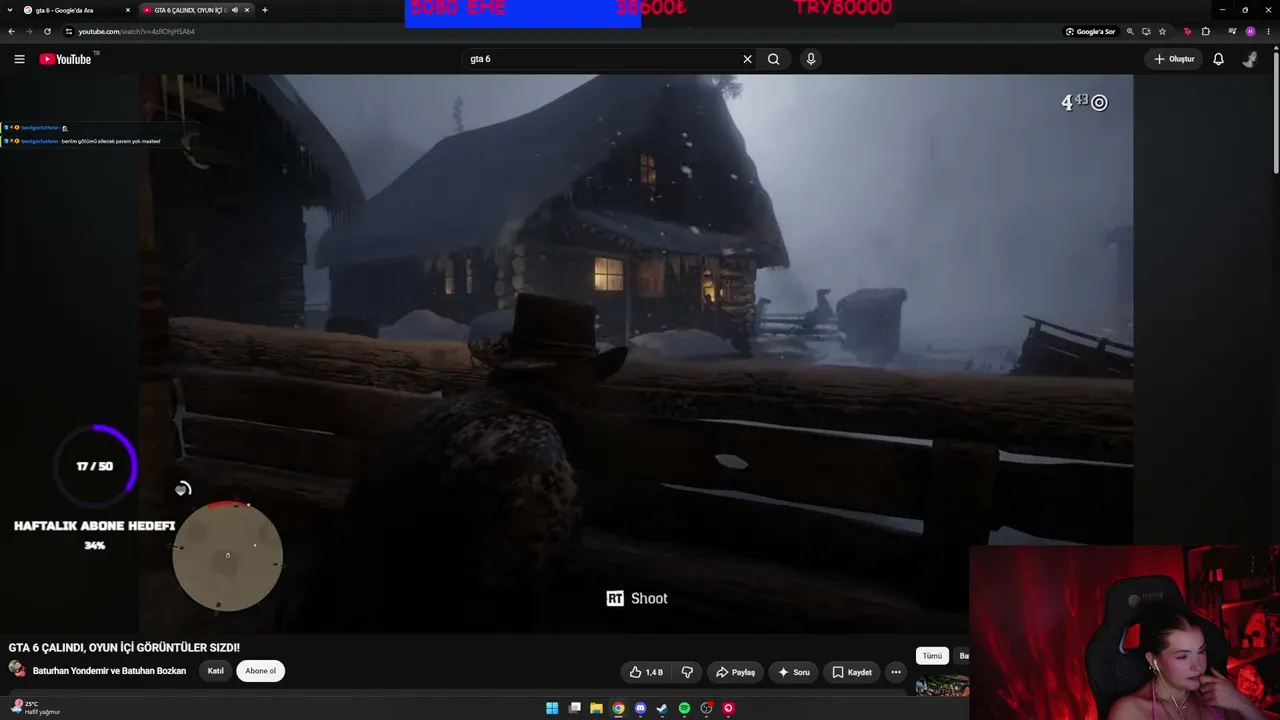
Task: Close the gta 6 Google search tab
Action: click(x=128, y=10)
